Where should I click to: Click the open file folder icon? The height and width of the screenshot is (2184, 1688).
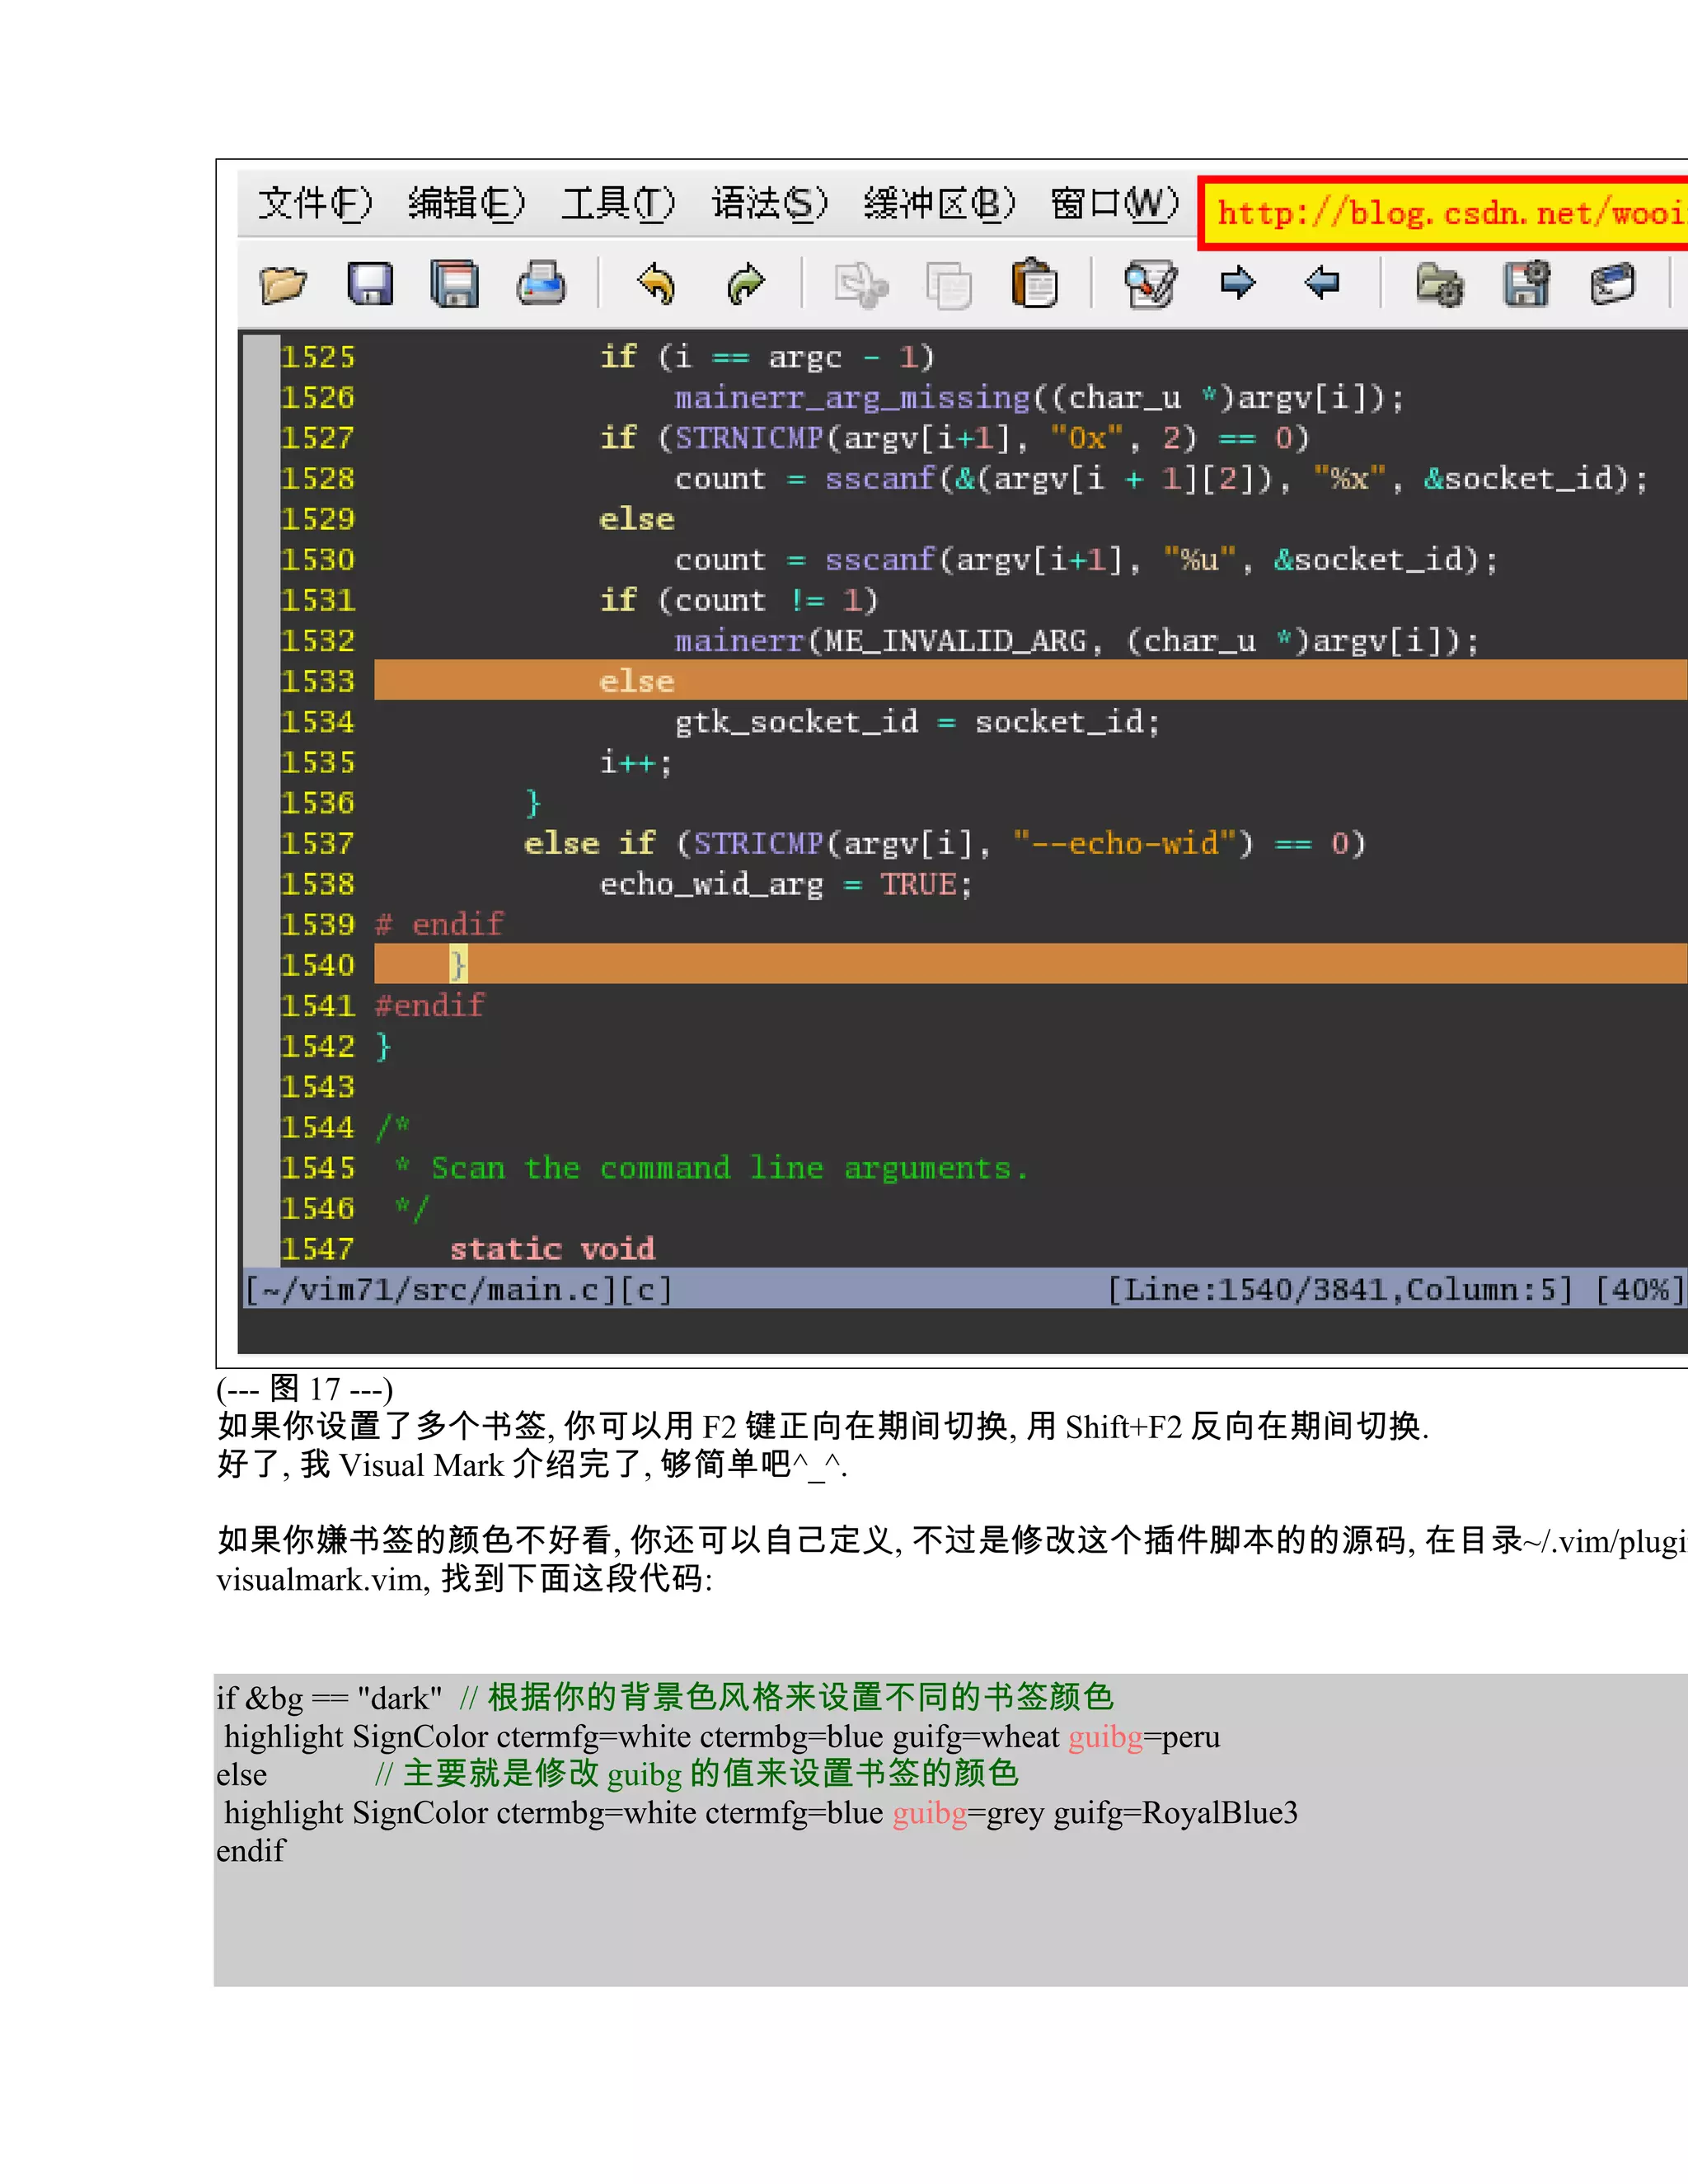tap(283, 284)
